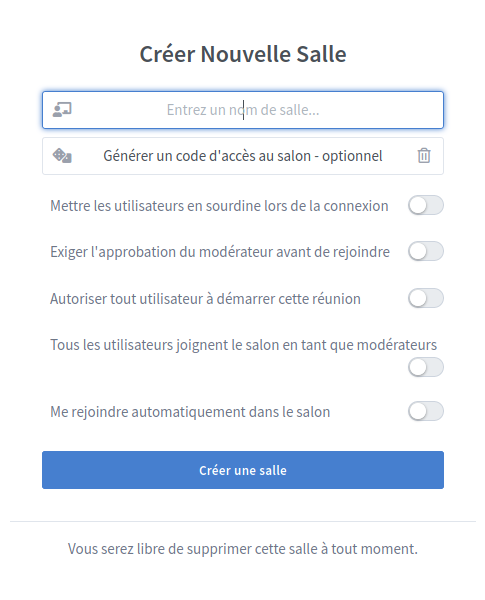Click the 'Créer une salle' button
Image resolution: width=485 pixels, height=600 pixels.
coord(243,470)
